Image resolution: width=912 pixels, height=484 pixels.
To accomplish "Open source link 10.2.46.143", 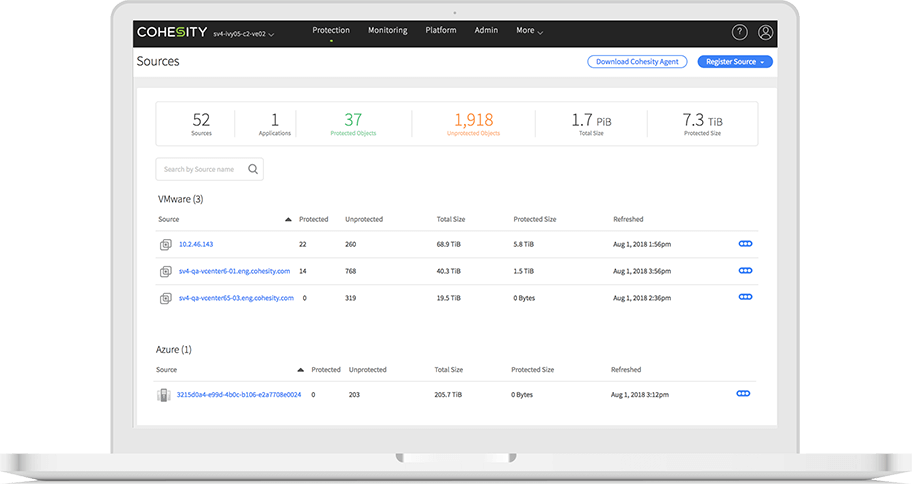I will point(196,244).
